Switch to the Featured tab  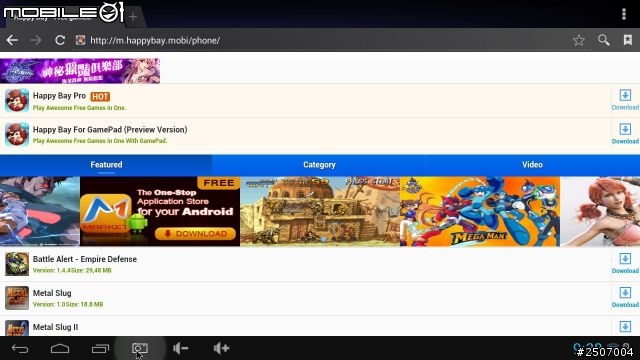pyautogui.click(x=106, y=165)
